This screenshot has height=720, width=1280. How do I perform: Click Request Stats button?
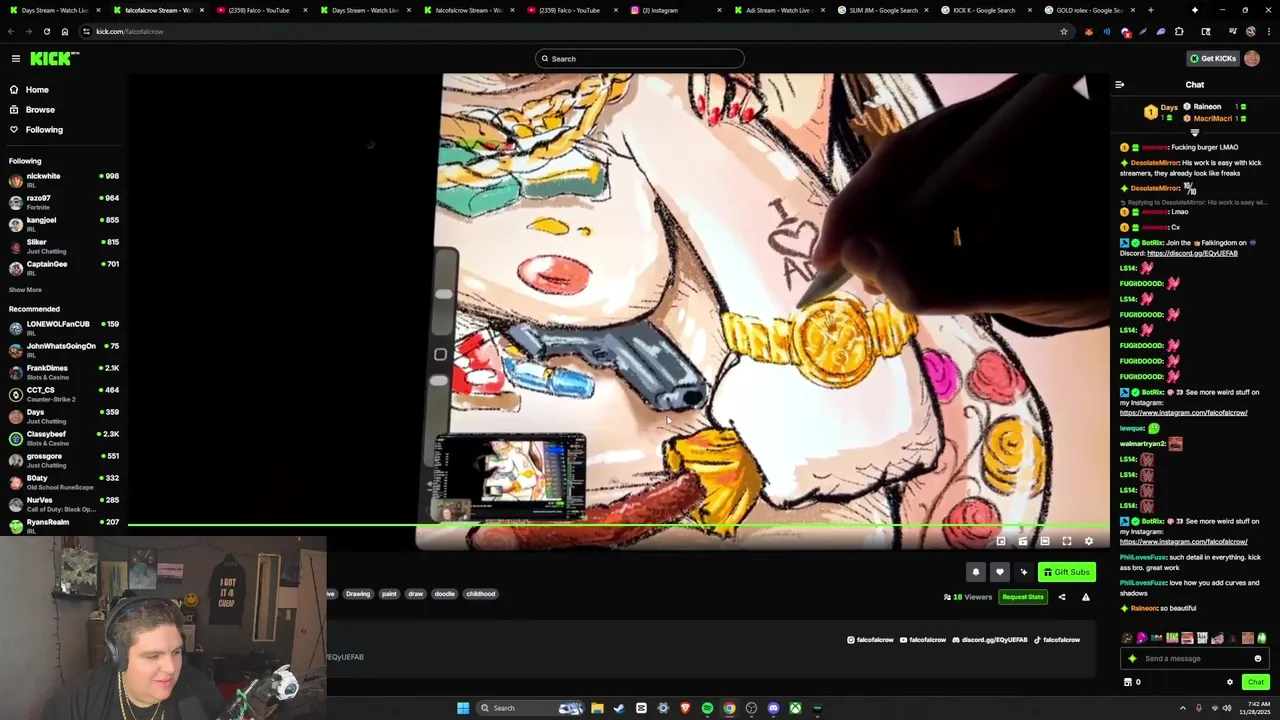pyautogui.click(x=1022, y=597)
